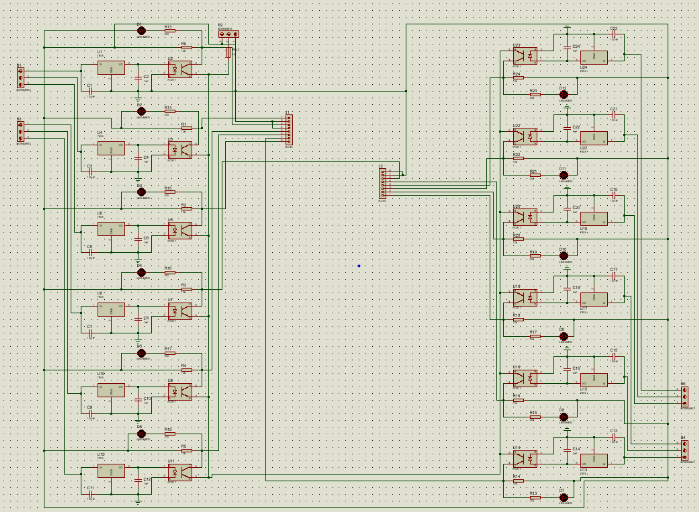Select capacitor C3 below regulator U4
This screenshot has height=512, width=699.
[90, 172]
